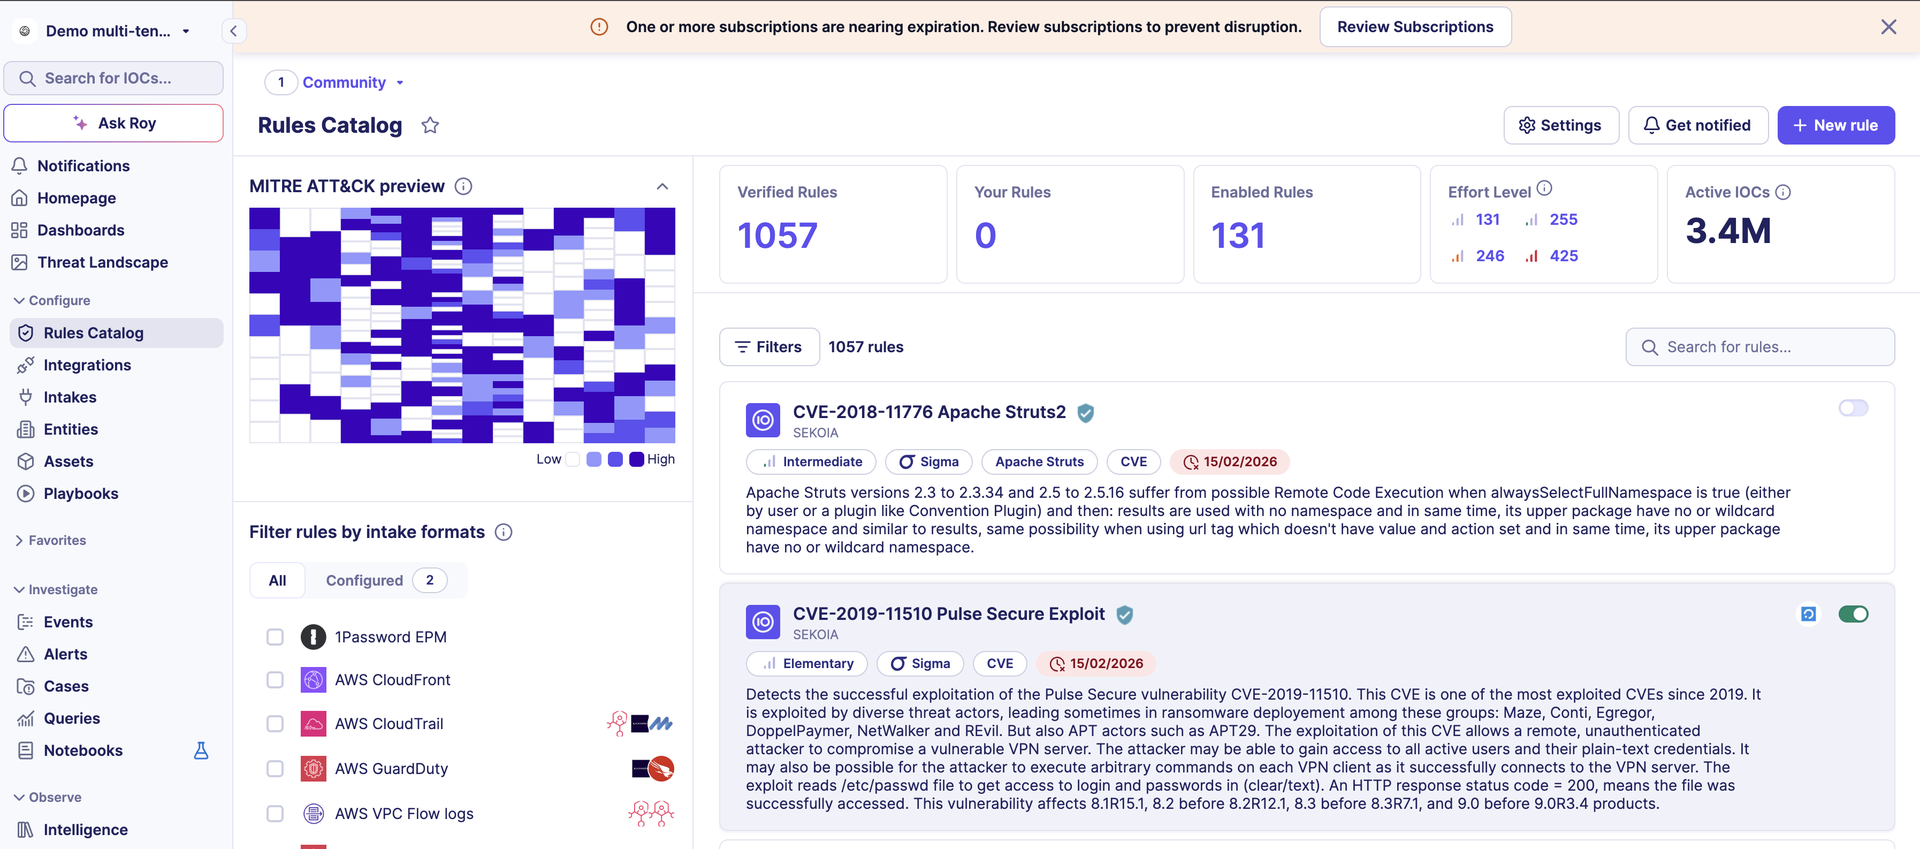Create a New rule

coord(1835,125)
